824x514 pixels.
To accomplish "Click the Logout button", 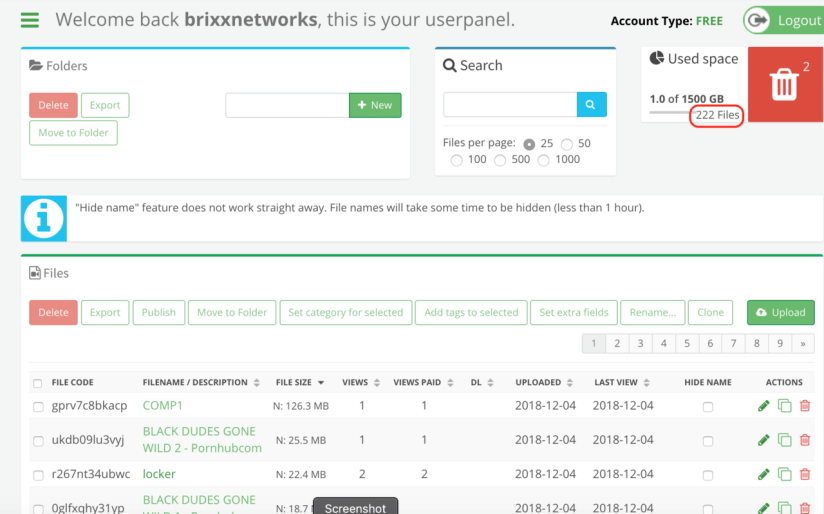I will 784,20.
